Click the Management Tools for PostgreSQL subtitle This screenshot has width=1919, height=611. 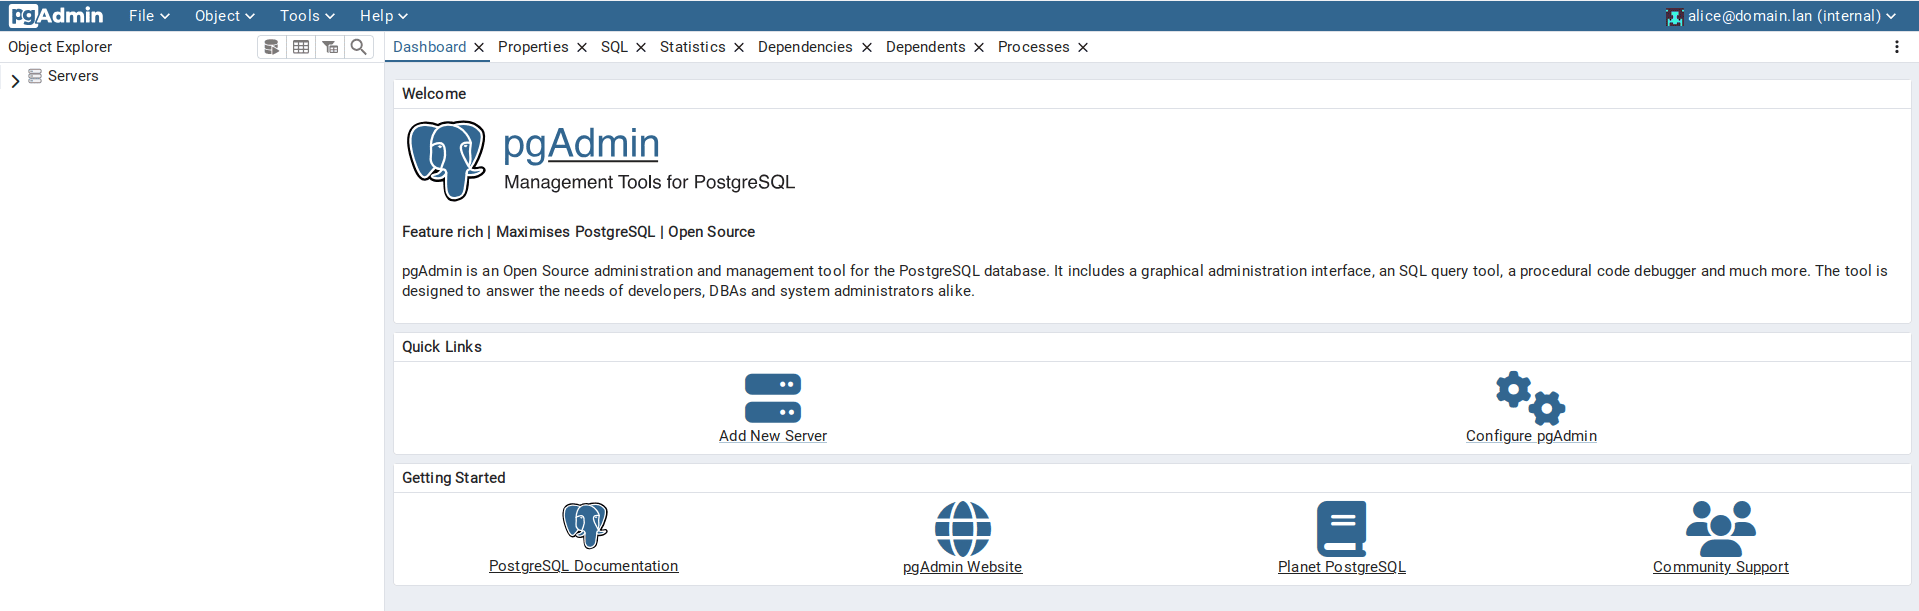pyautogui.click(x=649, y=182)
